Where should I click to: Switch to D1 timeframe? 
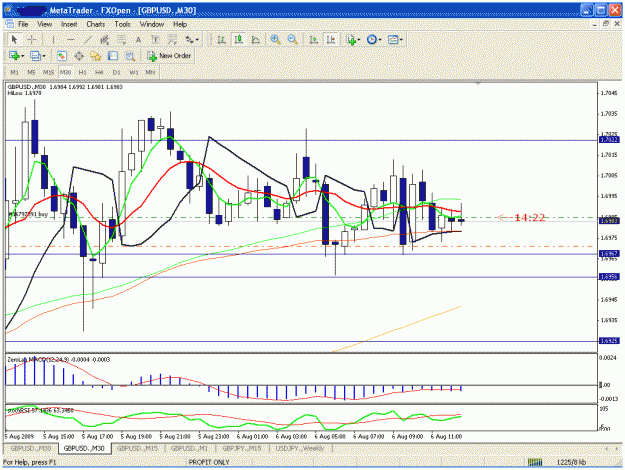click(116, 73)
